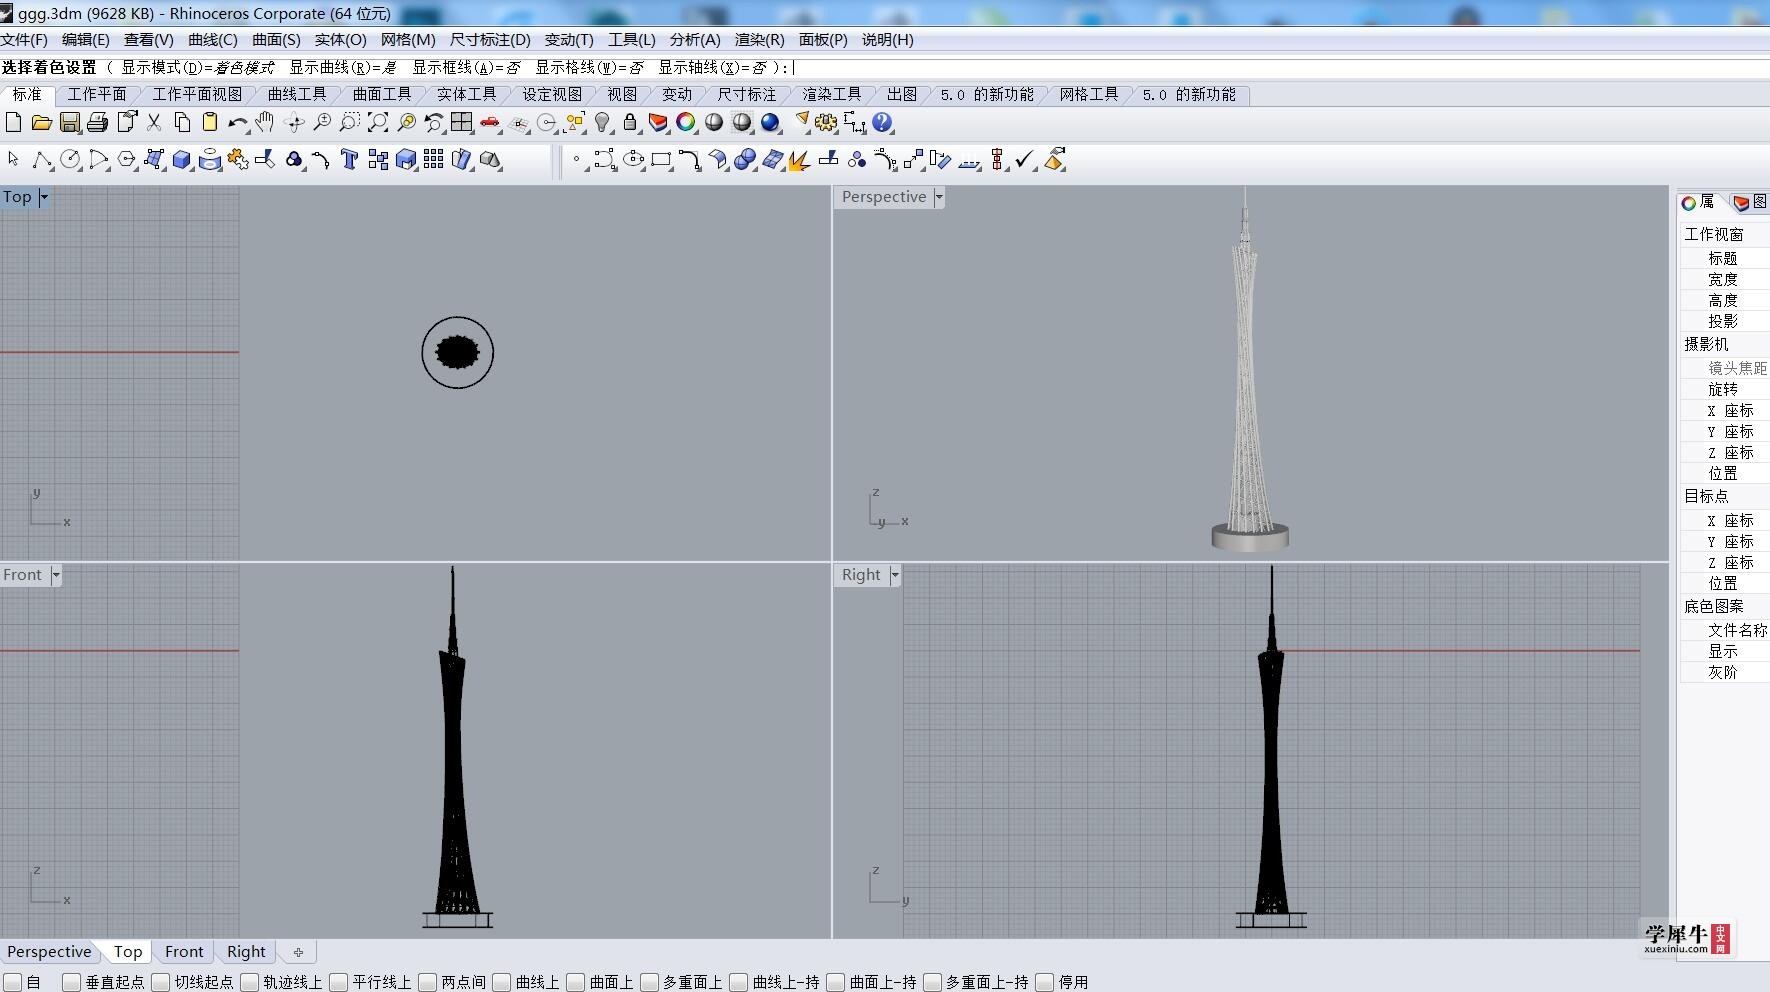The image size is (1770, 992).
Task: Switch to the 曲线工具 toolbar tab
Action: tap(297, 94)
